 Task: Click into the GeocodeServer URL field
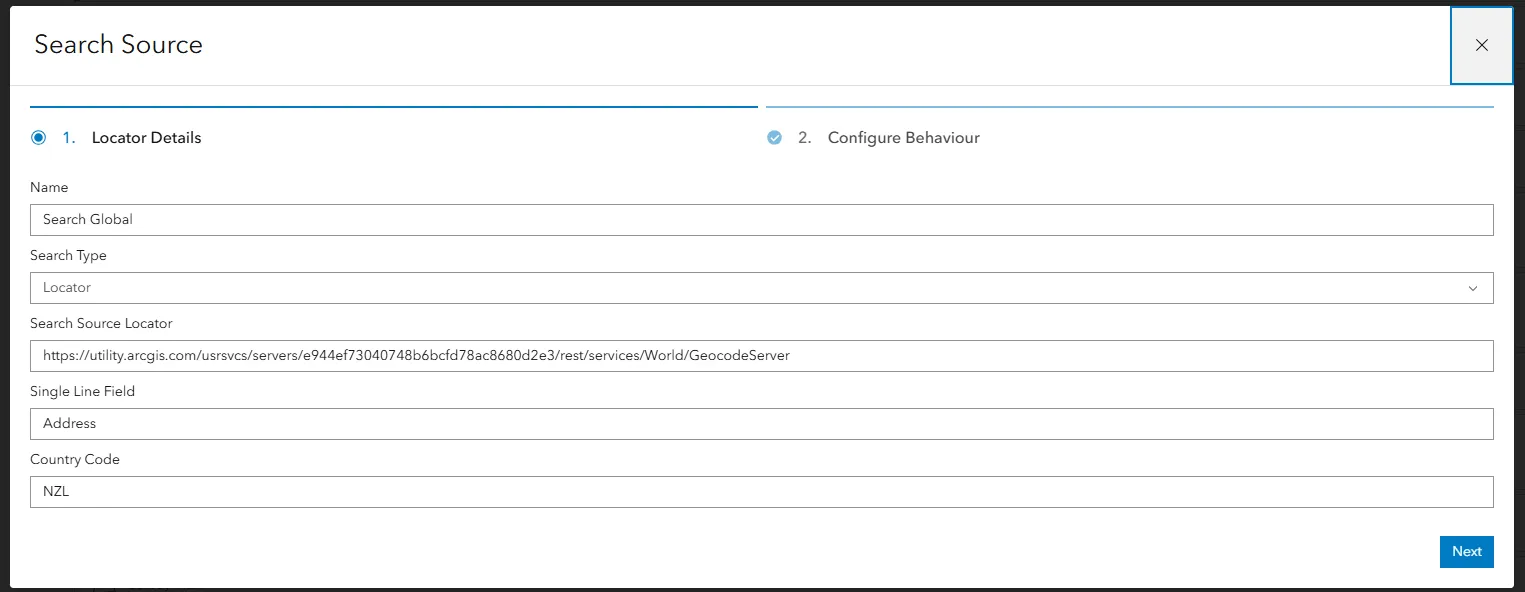[762, 356]
